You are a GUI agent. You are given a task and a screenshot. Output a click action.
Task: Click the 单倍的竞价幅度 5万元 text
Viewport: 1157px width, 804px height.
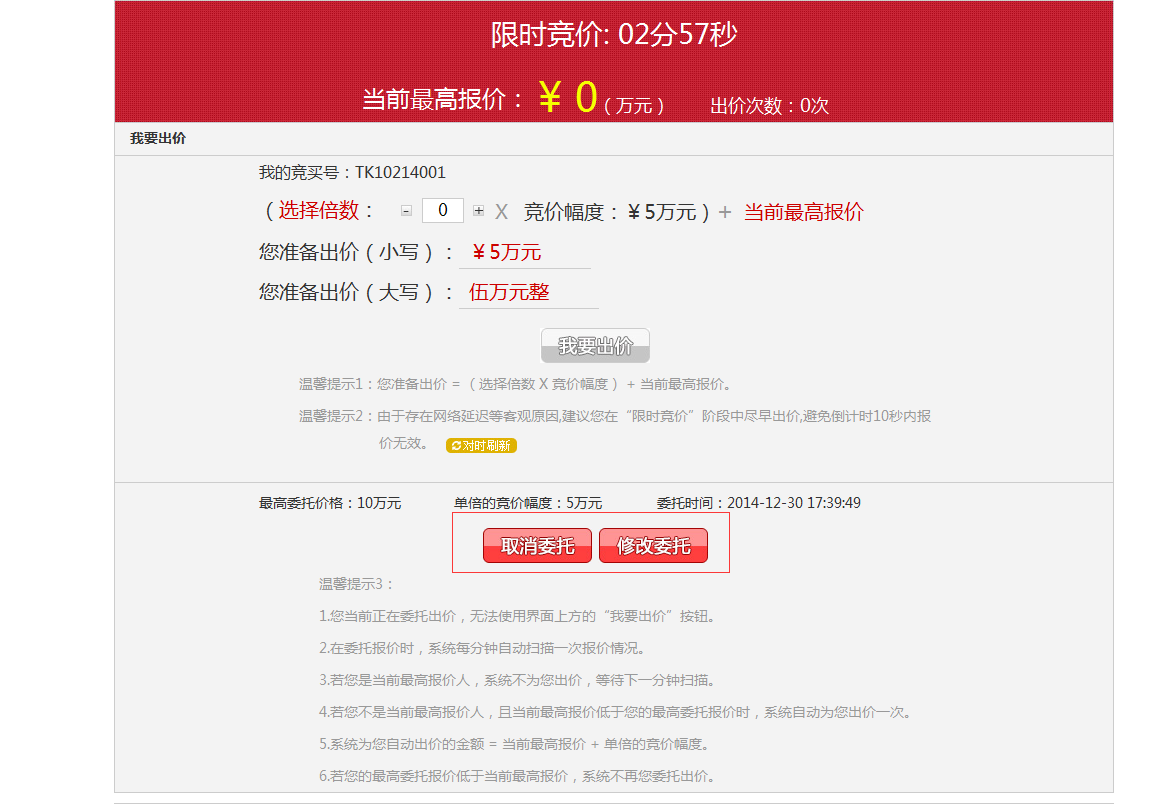coord(527,503)
